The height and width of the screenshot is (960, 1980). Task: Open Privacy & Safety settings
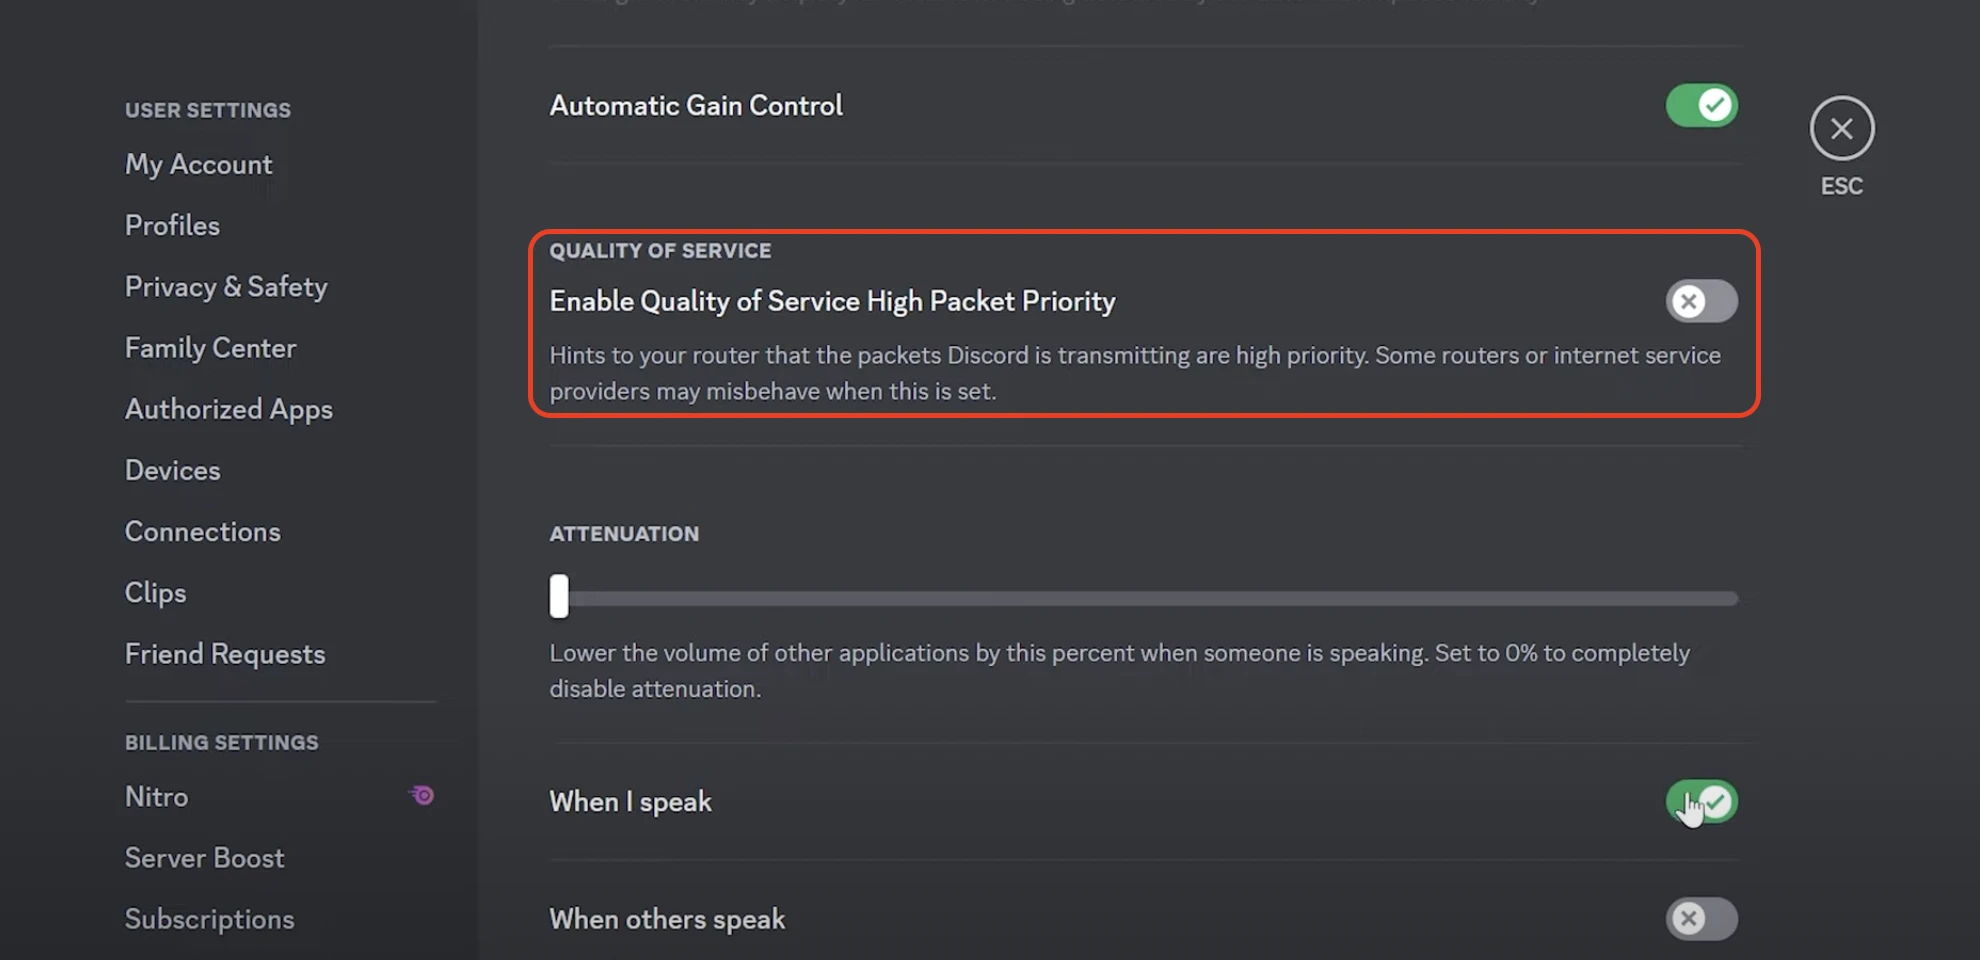226,287
